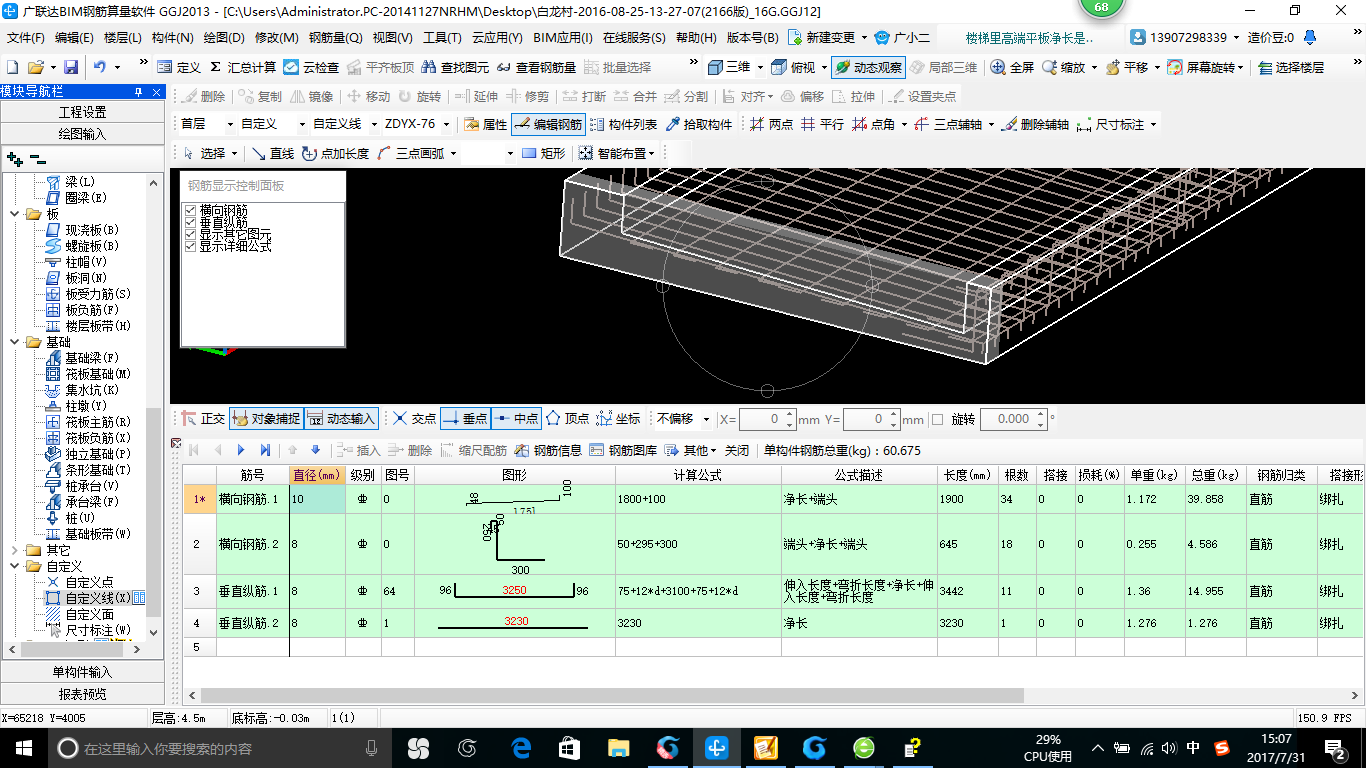Open Windows Start menu
Viewport: 1366px width, 768px height.
[22, 747]
